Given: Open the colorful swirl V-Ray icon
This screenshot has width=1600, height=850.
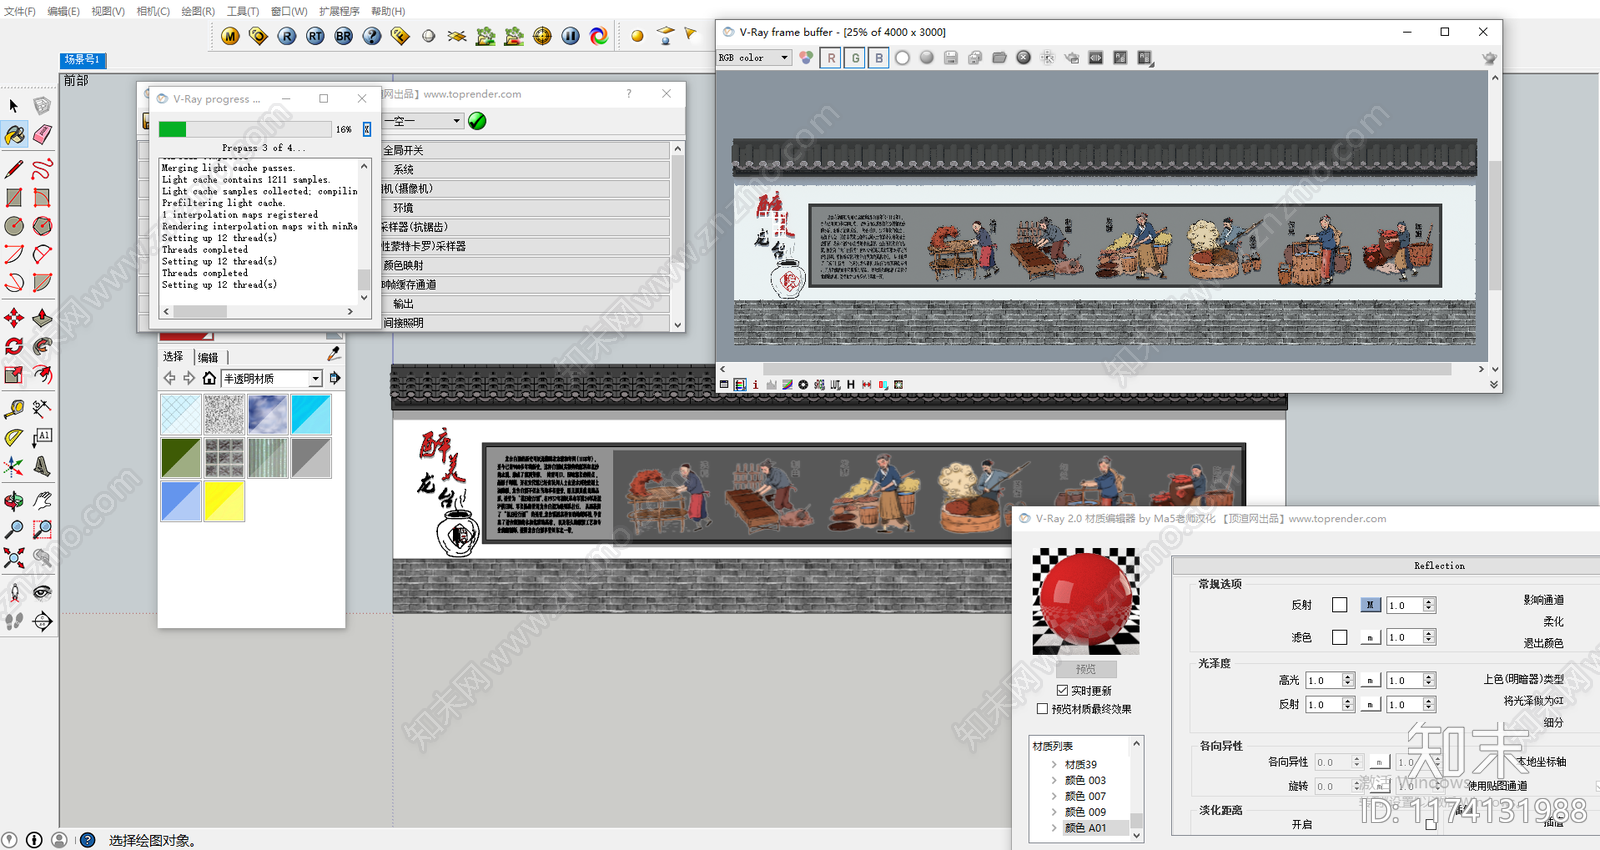Looking at the screenshot, I should click(598, 36).
